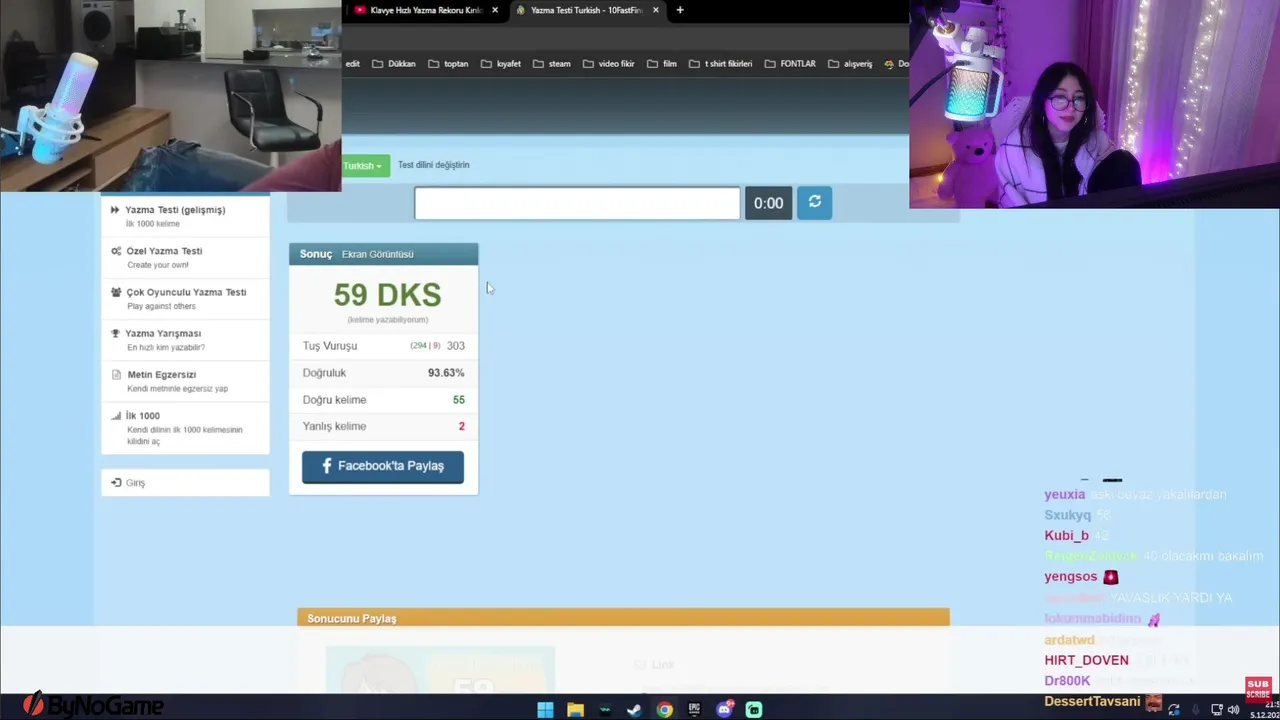Click the Test dilini değiştirin text

pyautogui.click(x=433, y=165)
